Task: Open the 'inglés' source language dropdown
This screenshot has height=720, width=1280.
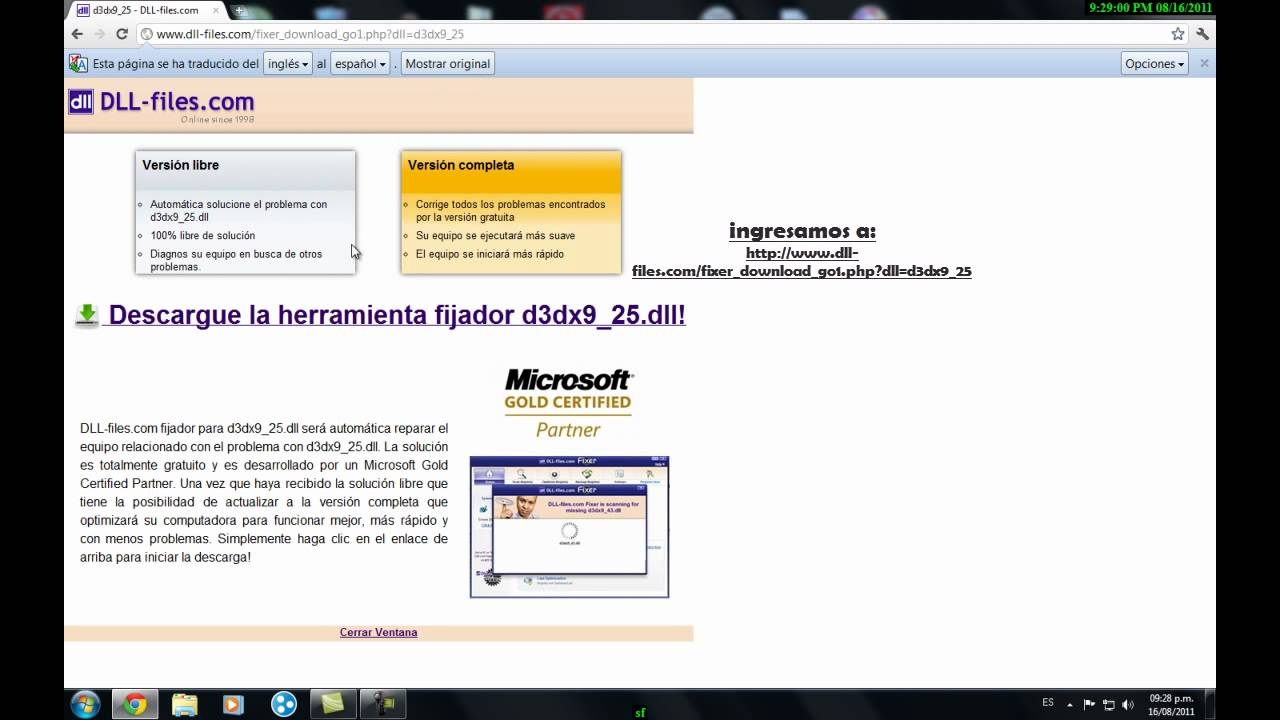Action: tap(288, 63)
